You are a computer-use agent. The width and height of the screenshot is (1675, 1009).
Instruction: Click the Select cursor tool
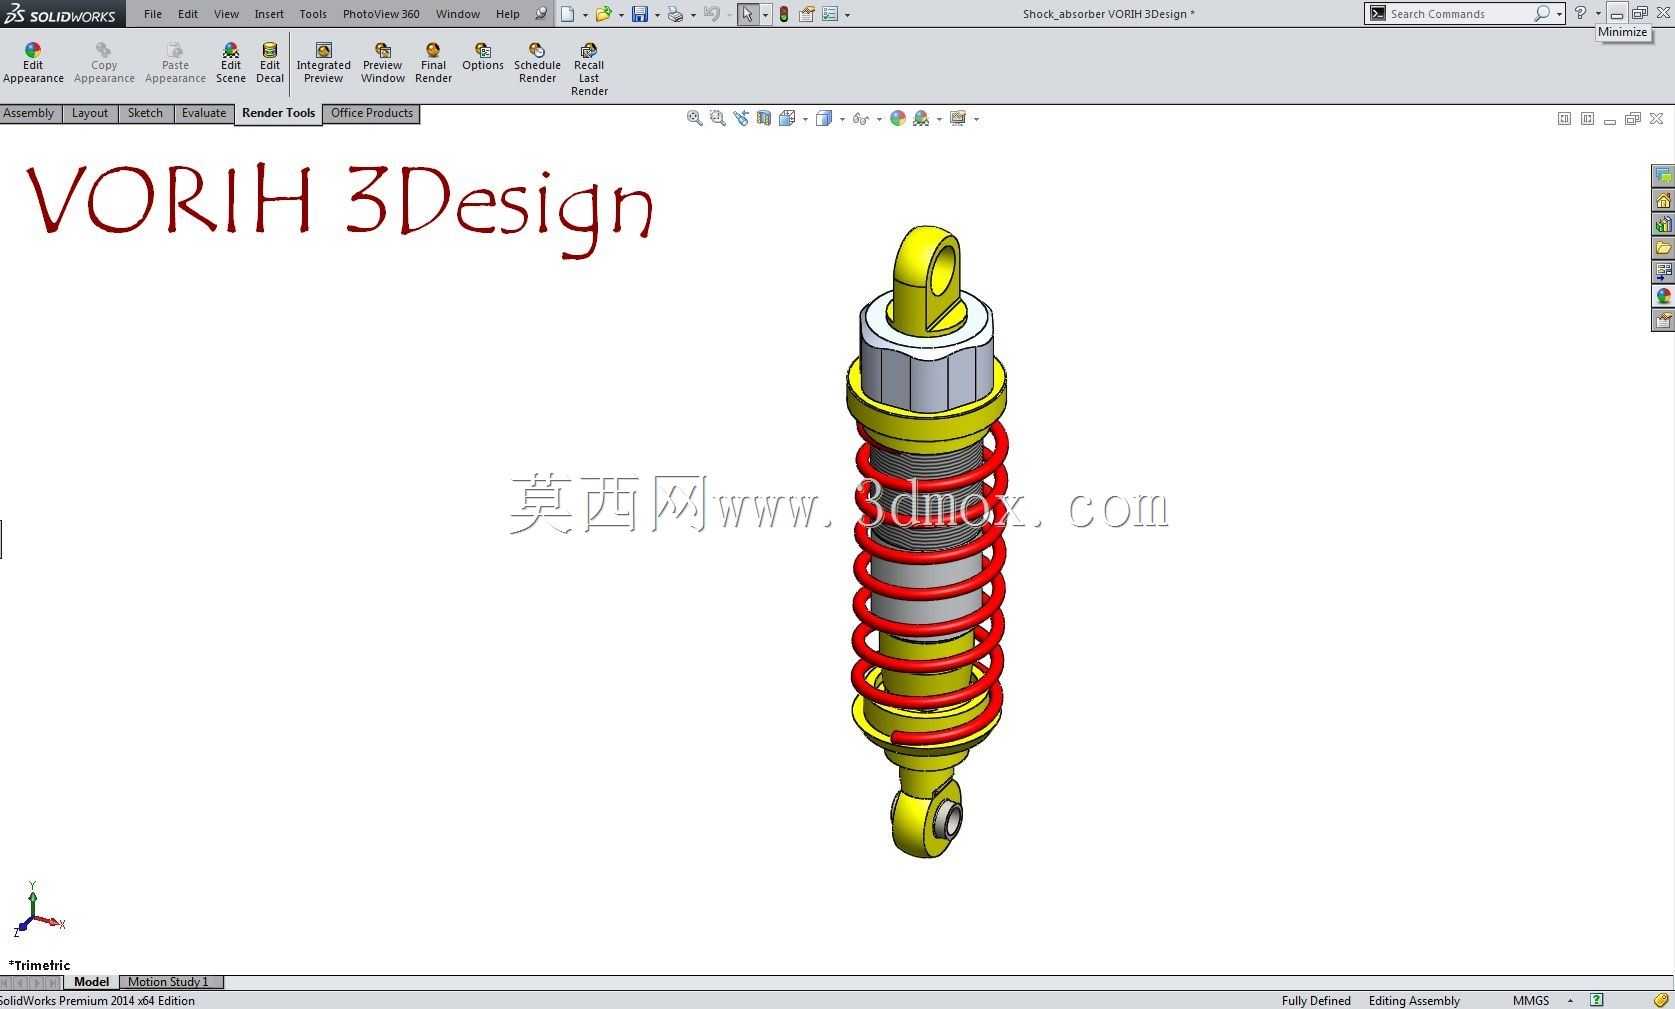tap(748, 14)
